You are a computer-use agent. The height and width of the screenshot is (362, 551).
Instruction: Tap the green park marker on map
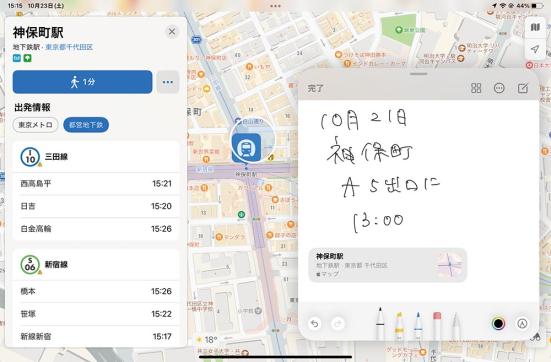tap(398, 30)
